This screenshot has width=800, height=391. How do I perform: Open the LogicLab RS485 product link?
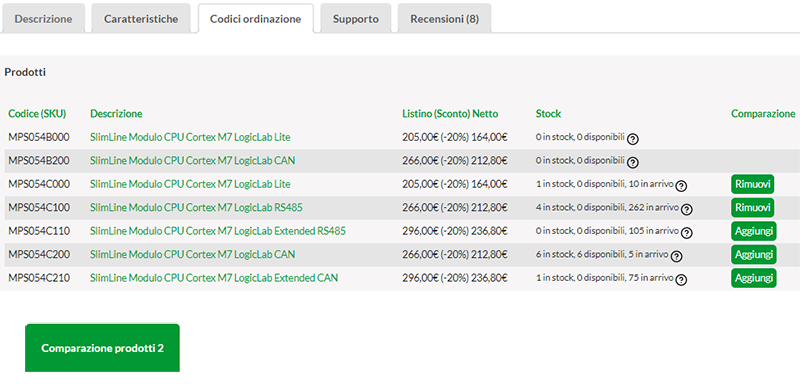click(x=196, y=207)
